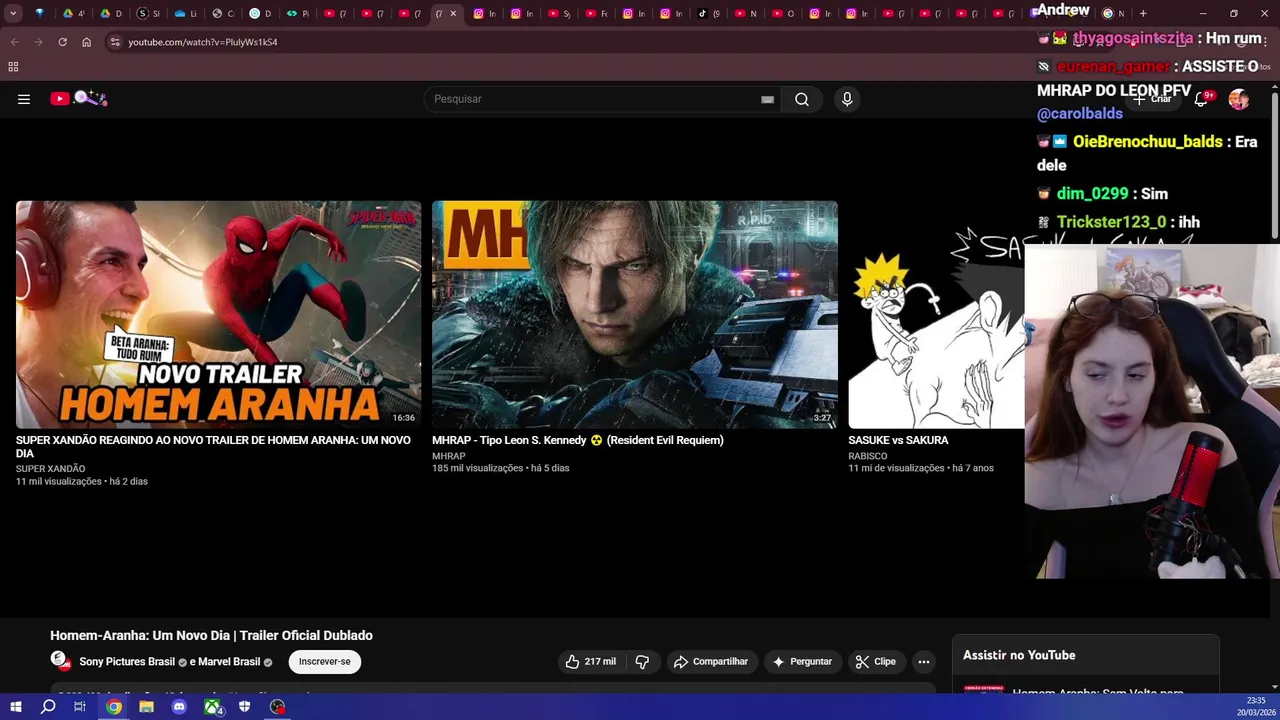Open MHRAP channel name
The image size is (1280, 720).
click(449, 456)
